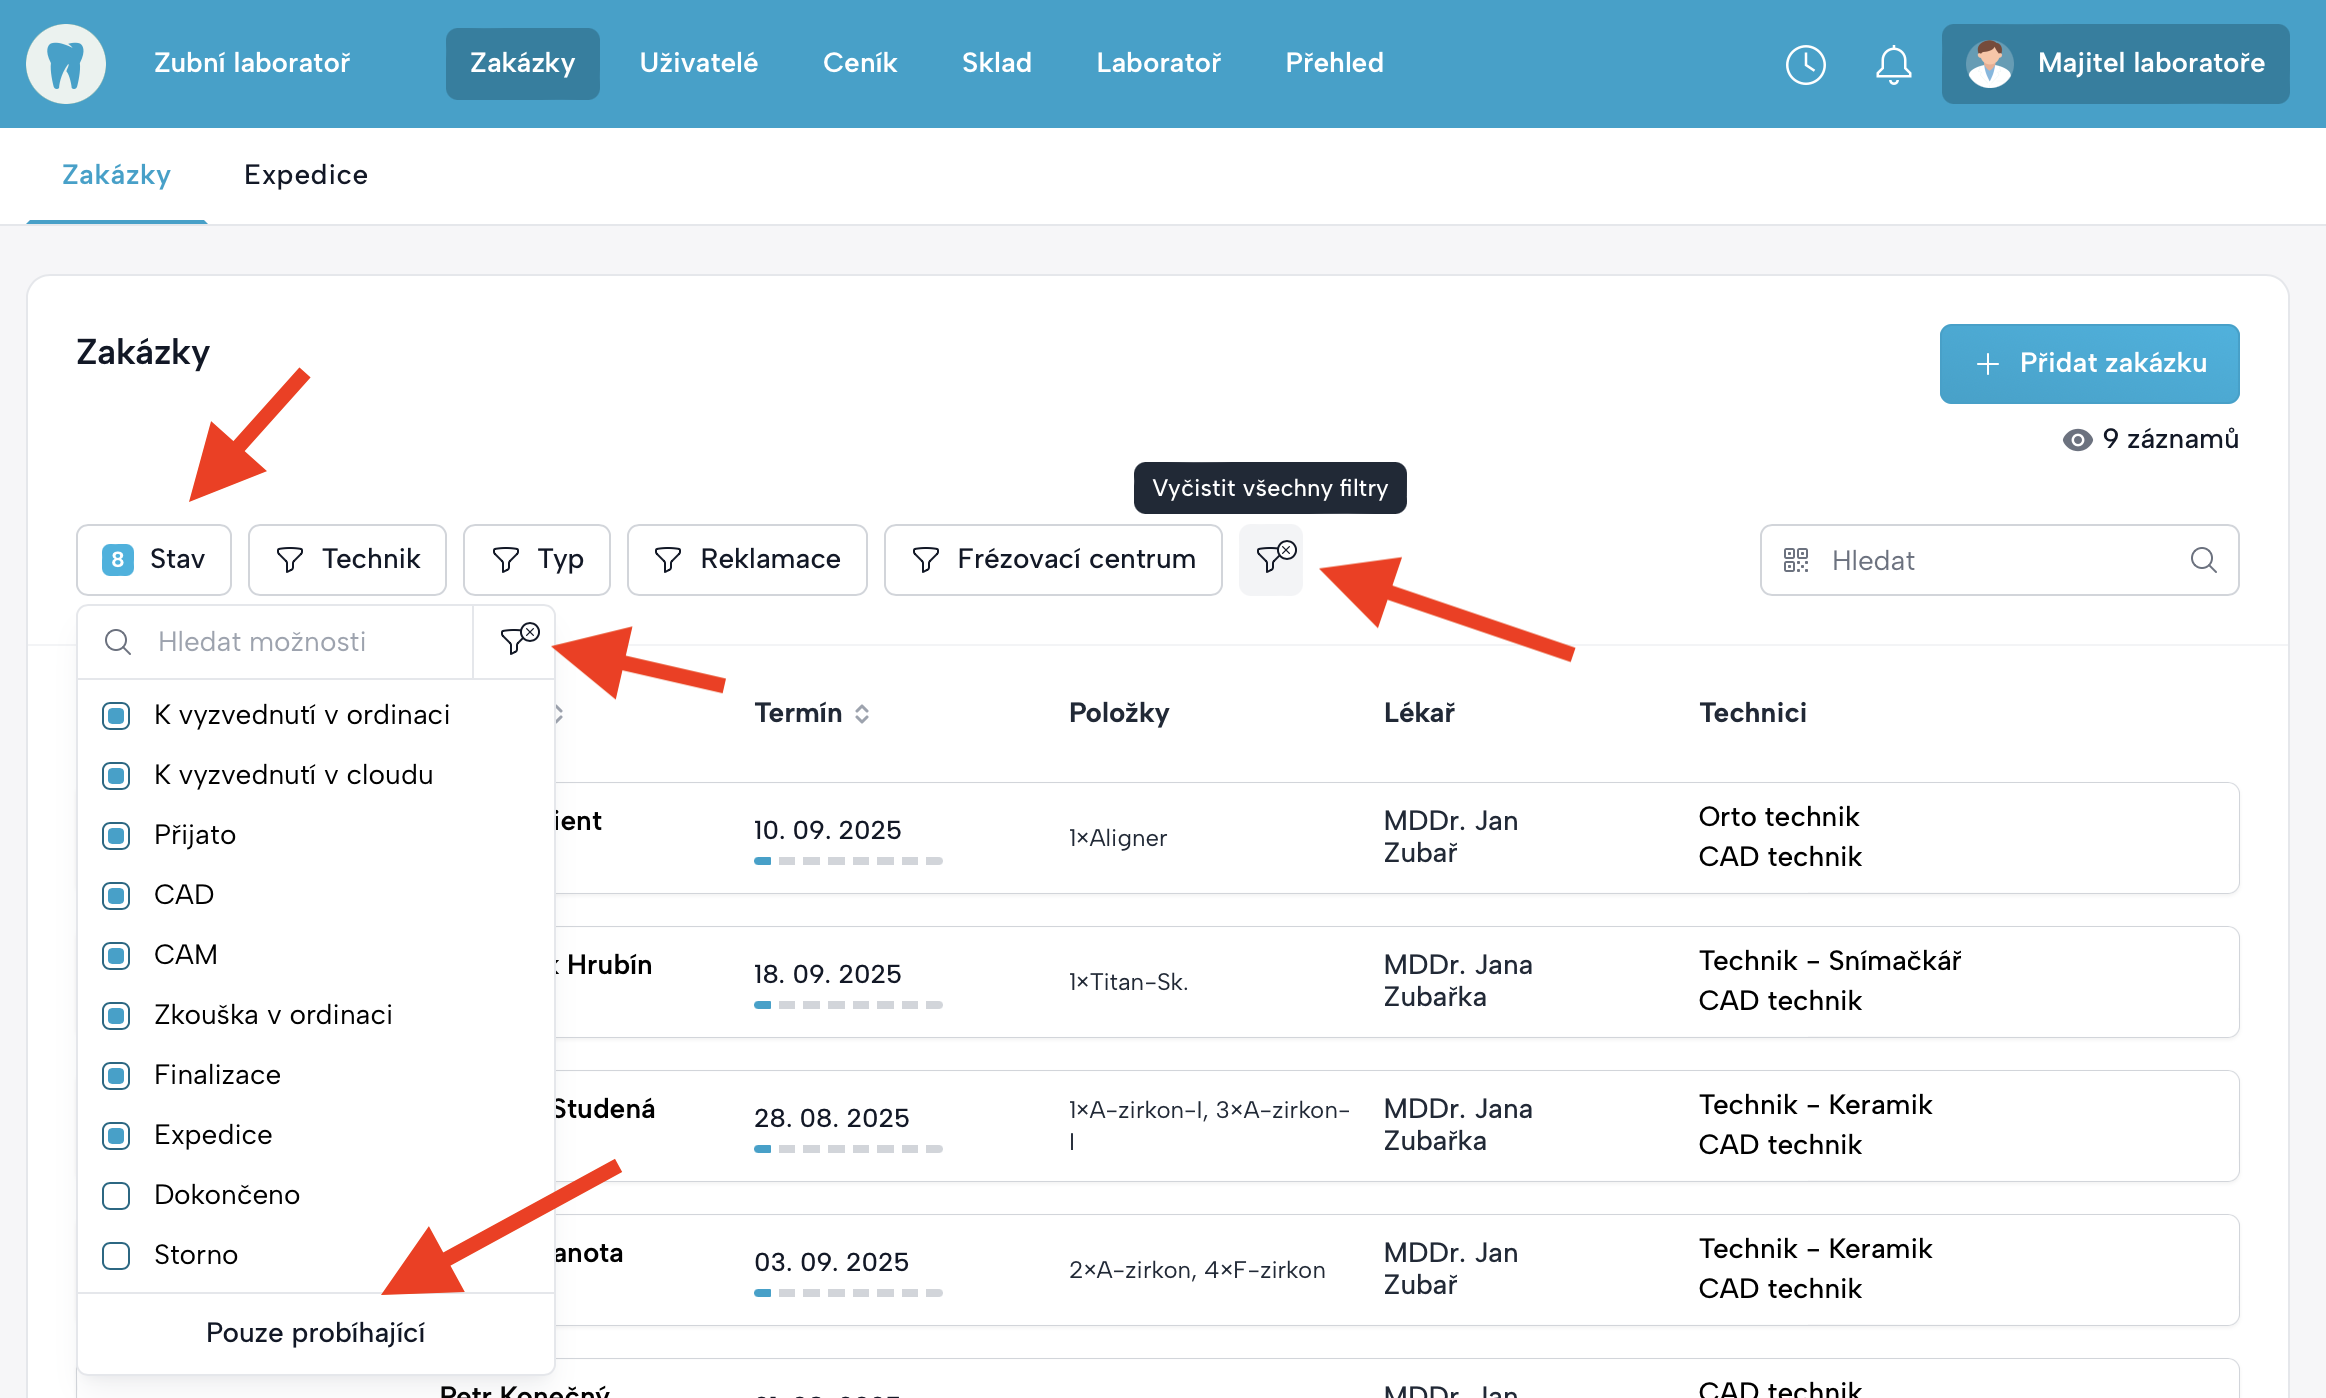Check the Dokončeno status checkbox
Image resolution: width=2326 pixels, height=1398 pixels.
[x=117, y=1195]
